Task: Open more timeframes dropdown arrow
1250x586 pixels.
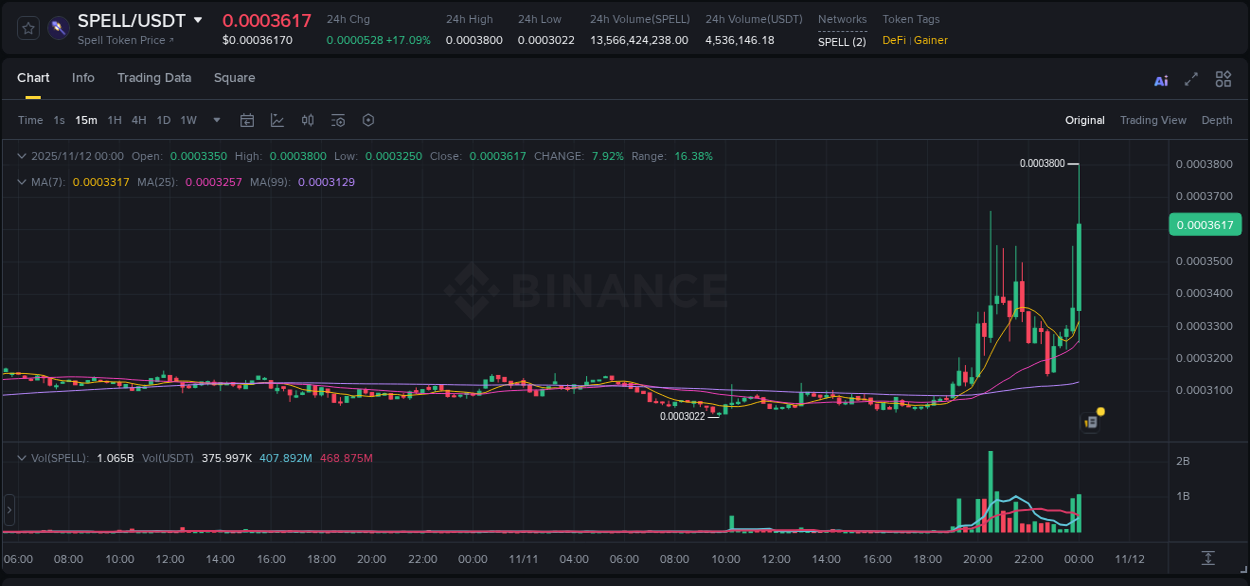Action: [215, 120]
